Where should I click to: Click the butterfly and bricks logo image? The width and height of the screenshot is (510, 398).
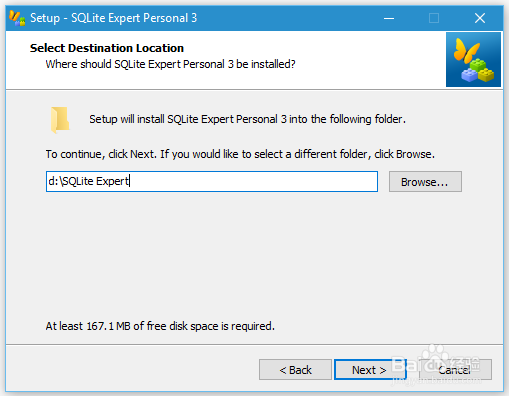coord(474,60)
